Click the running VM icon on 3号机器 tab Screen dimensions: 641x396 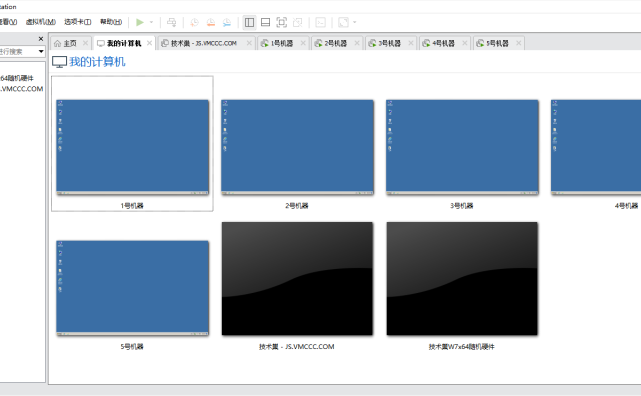372,43
